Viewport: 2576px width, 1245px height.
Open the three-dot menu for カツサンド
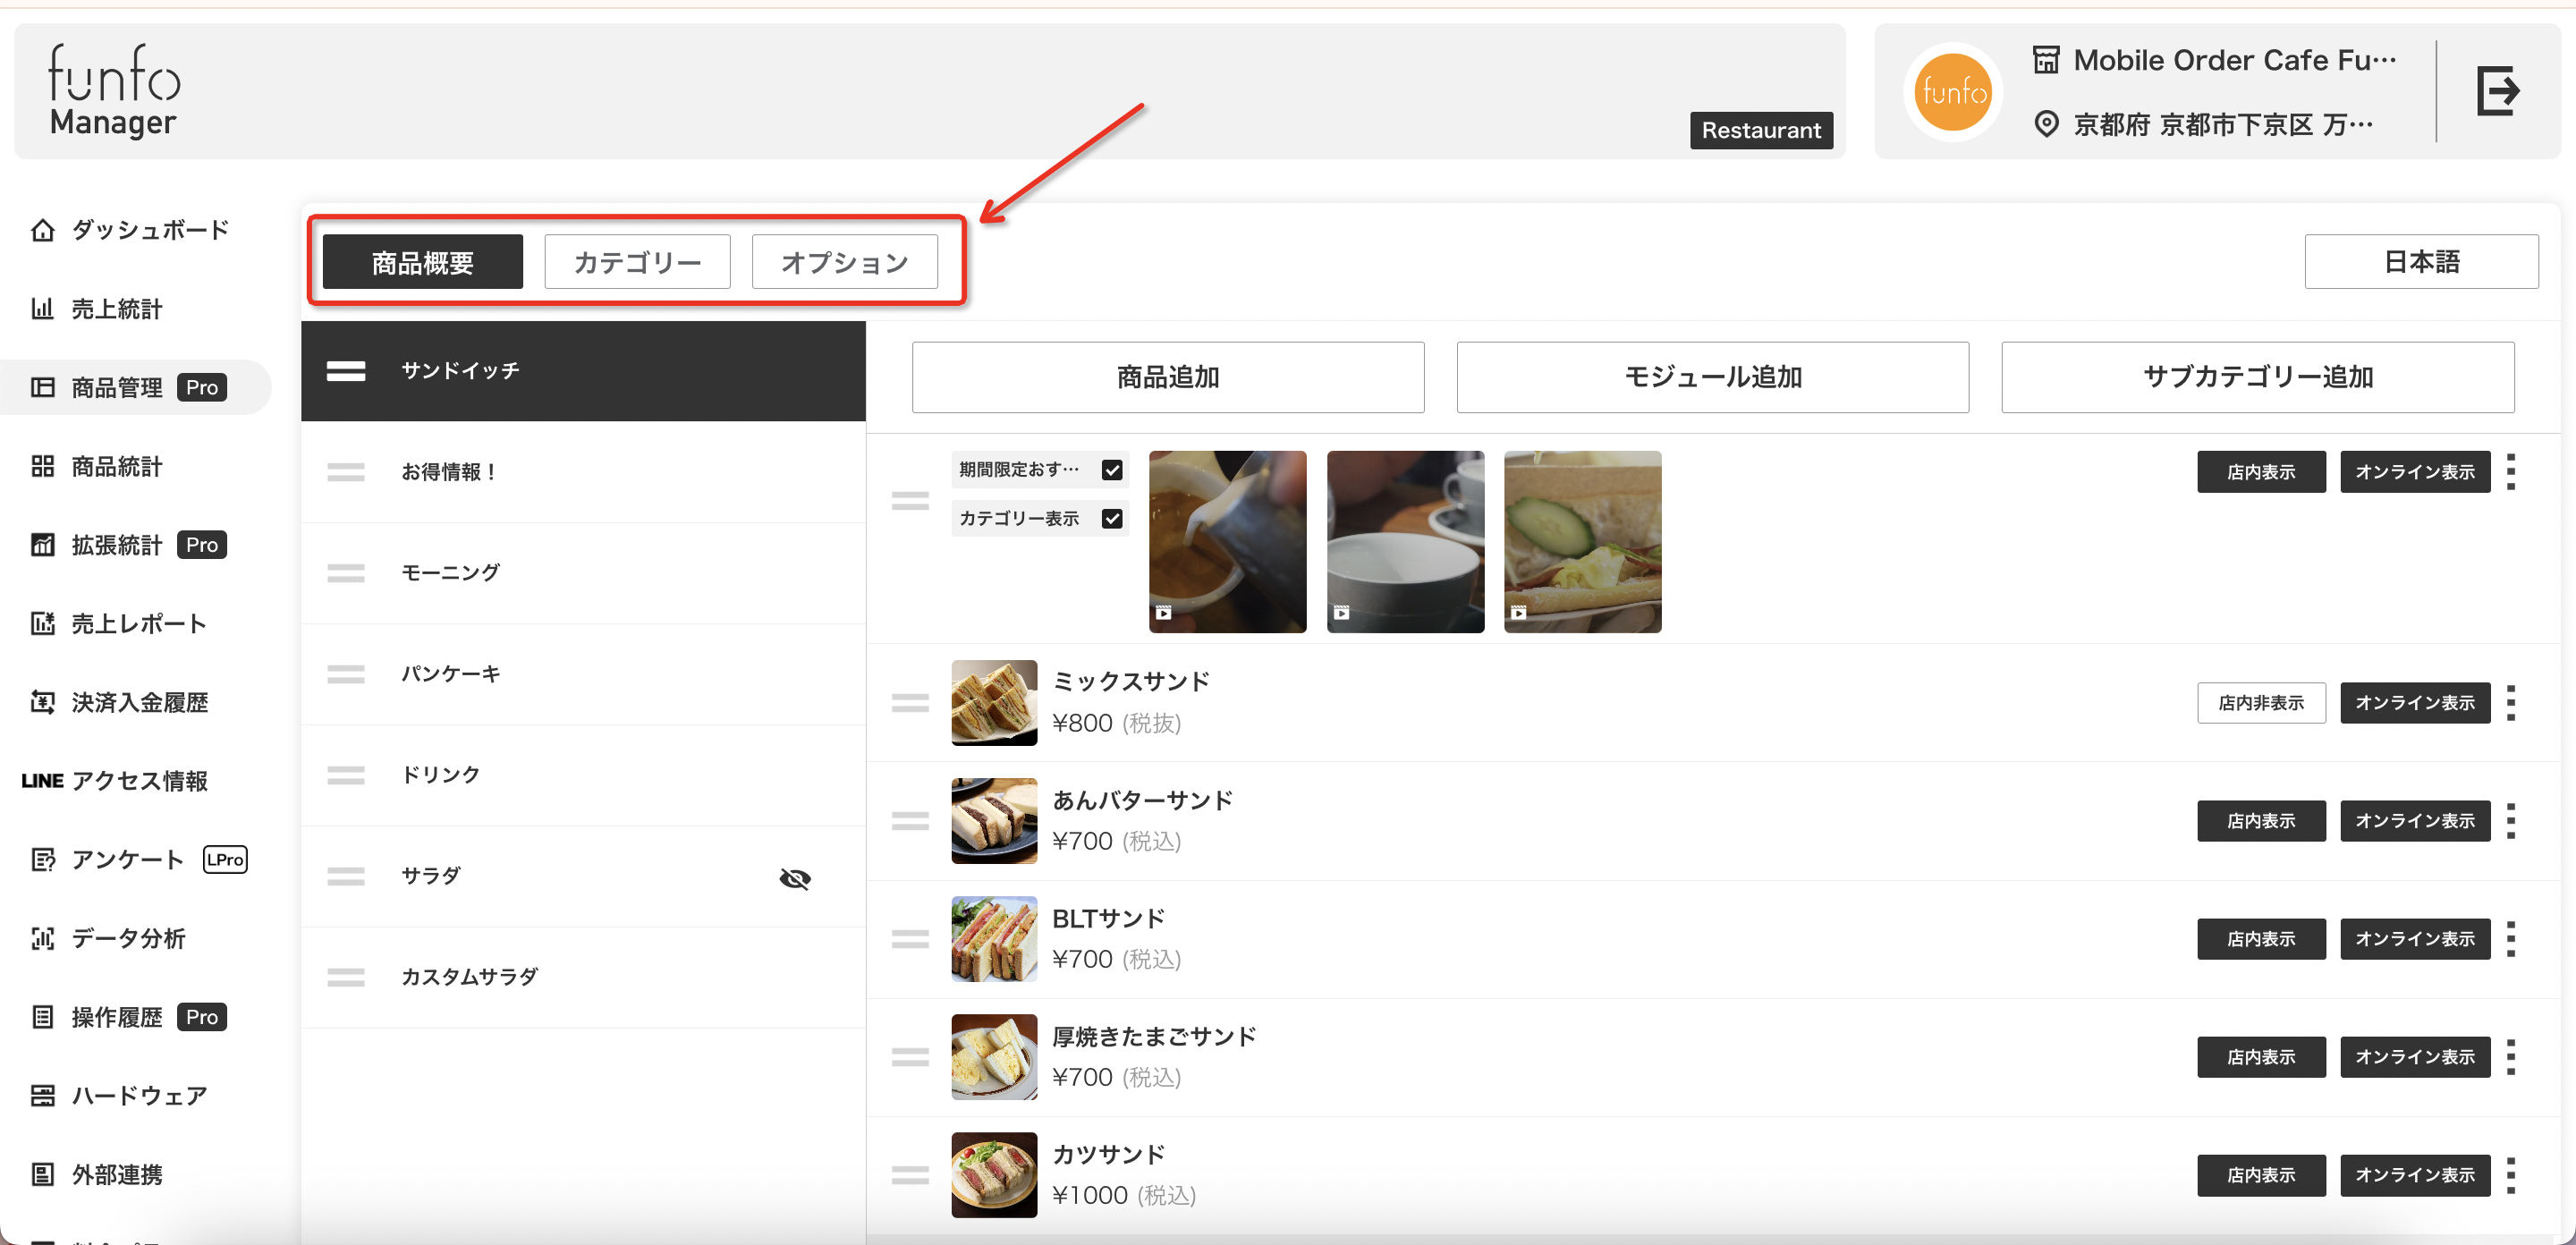tap(2511, 1175)
